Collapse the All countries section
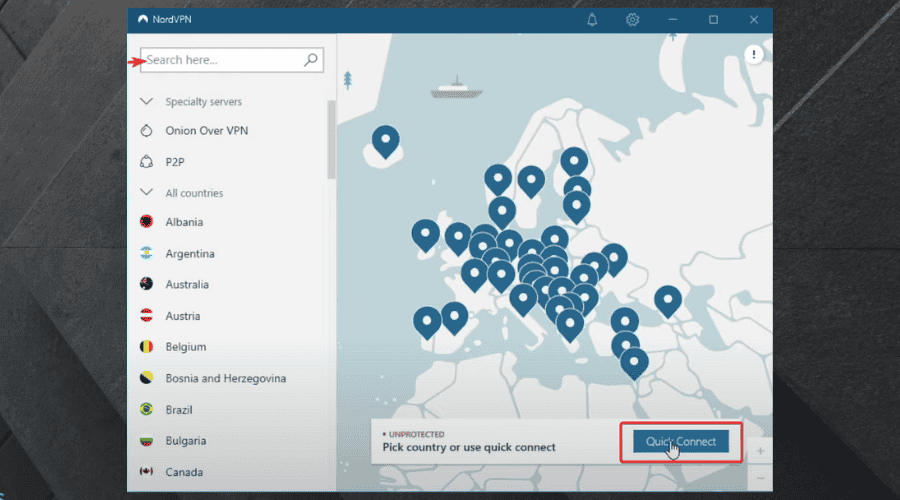 (x=146, y=192)
